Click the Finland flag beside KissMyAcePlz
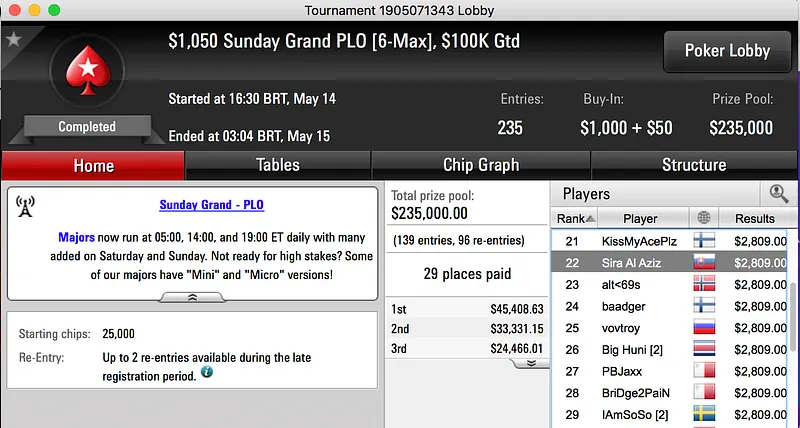 point(704,241)
